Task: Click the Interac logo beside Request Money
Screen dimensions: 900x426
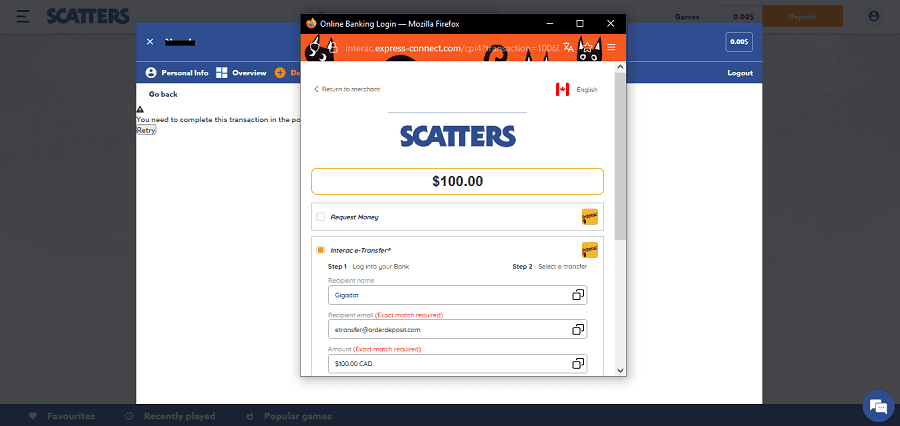Action: click(x=589, y=216)
